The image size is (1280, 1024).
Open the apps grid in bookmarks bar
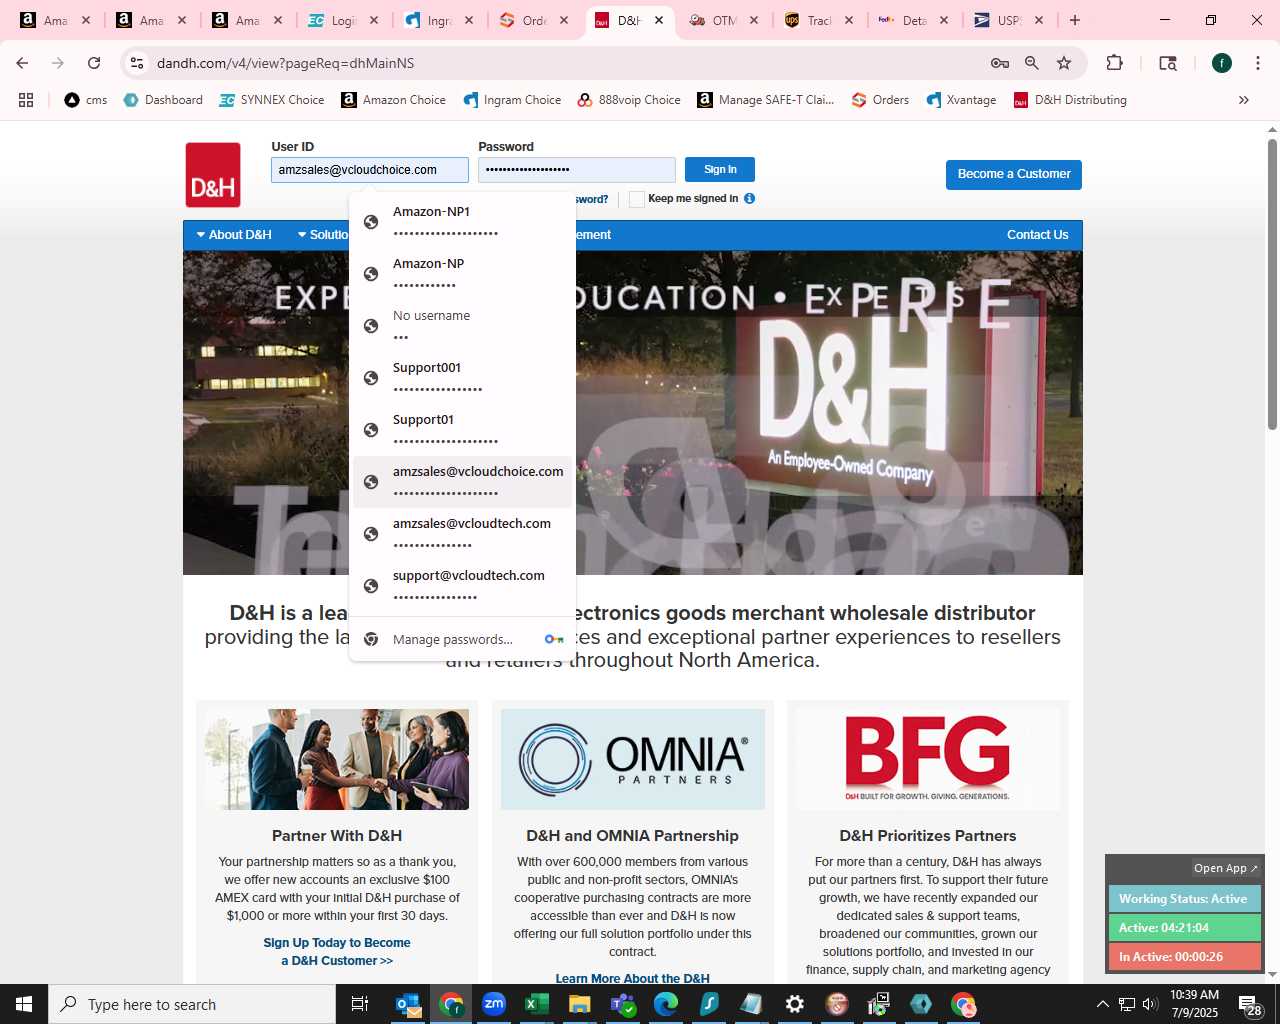(x=26, y=100)
